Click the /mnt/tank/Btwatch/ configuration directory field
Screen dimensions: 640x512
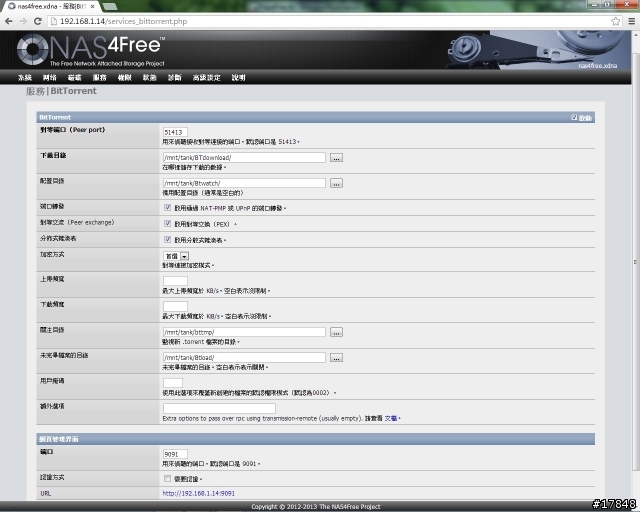[244, 183]
